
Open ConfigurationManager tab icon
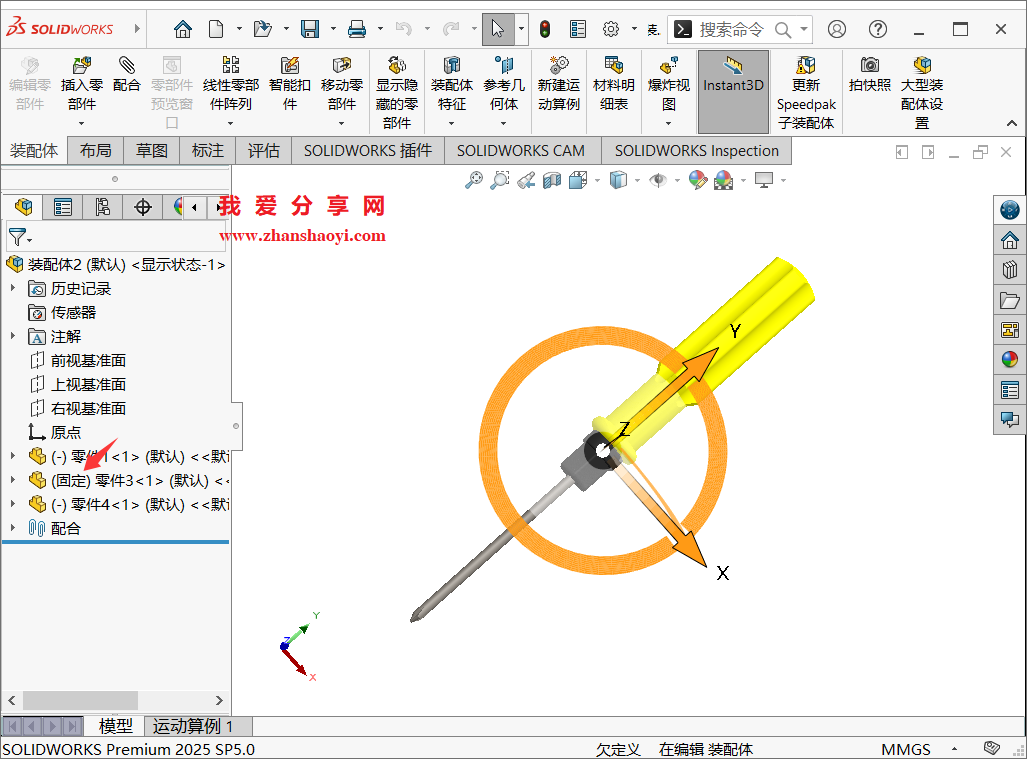pyautogui.click(x=103, y=207)
